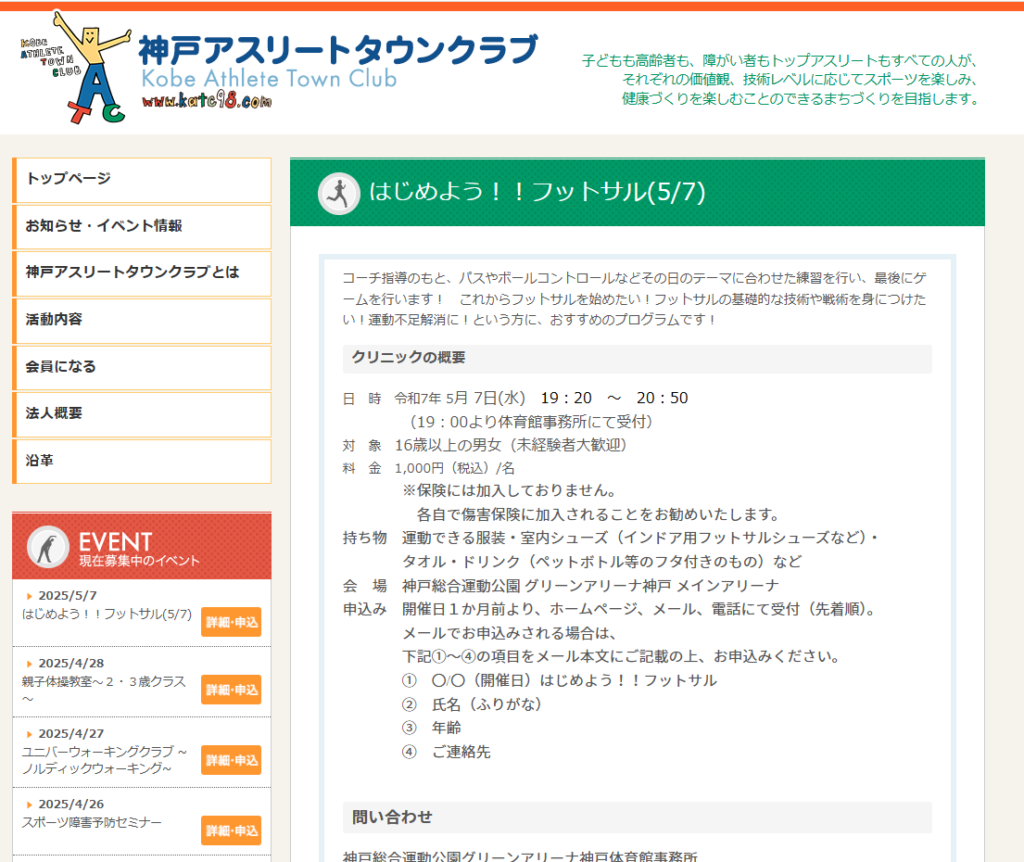Click the fee text 1,000円（税込）/名
1024x862 pixels.
click(455, 469)
